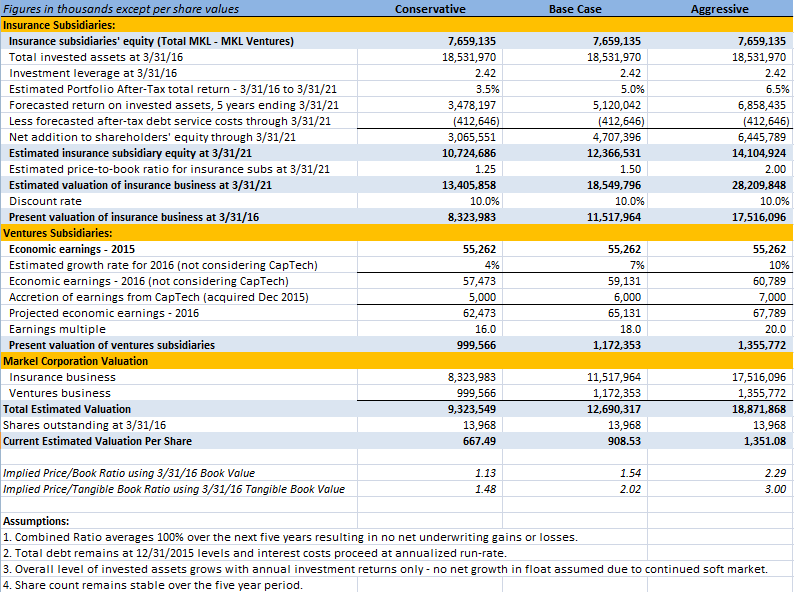Select the 59,131 economic earnings value
The image size is (794, 592).
[624, 281]
